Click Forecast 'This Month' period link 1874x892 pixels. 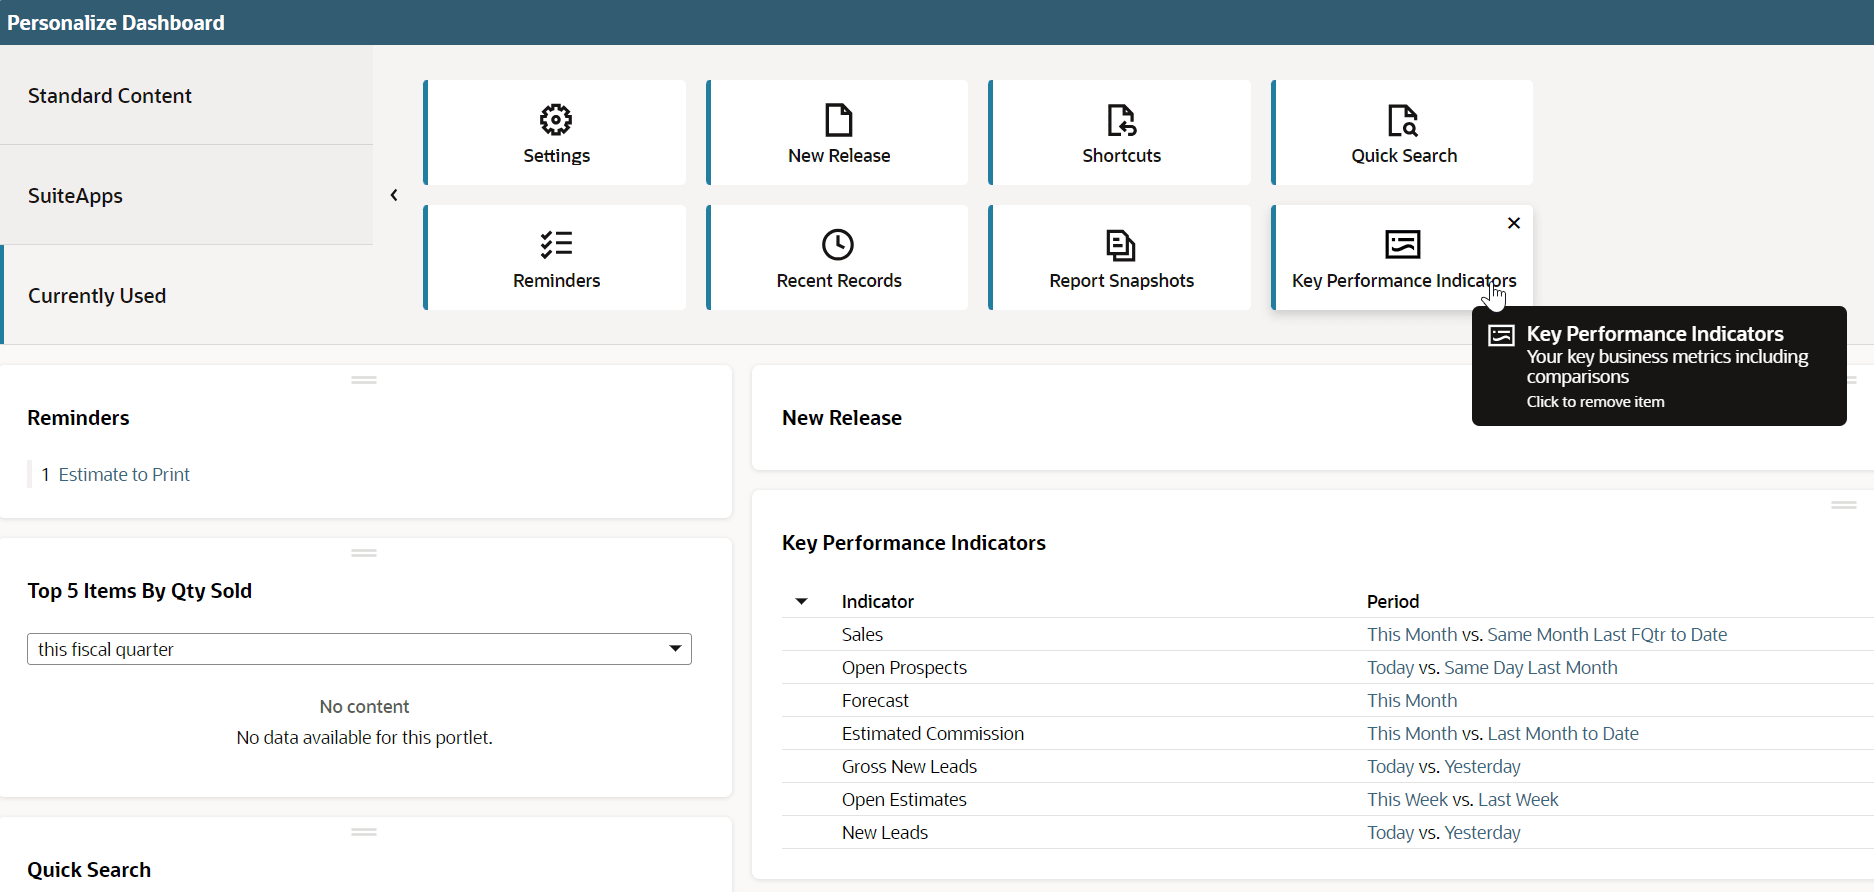[x=1412, y=701]
